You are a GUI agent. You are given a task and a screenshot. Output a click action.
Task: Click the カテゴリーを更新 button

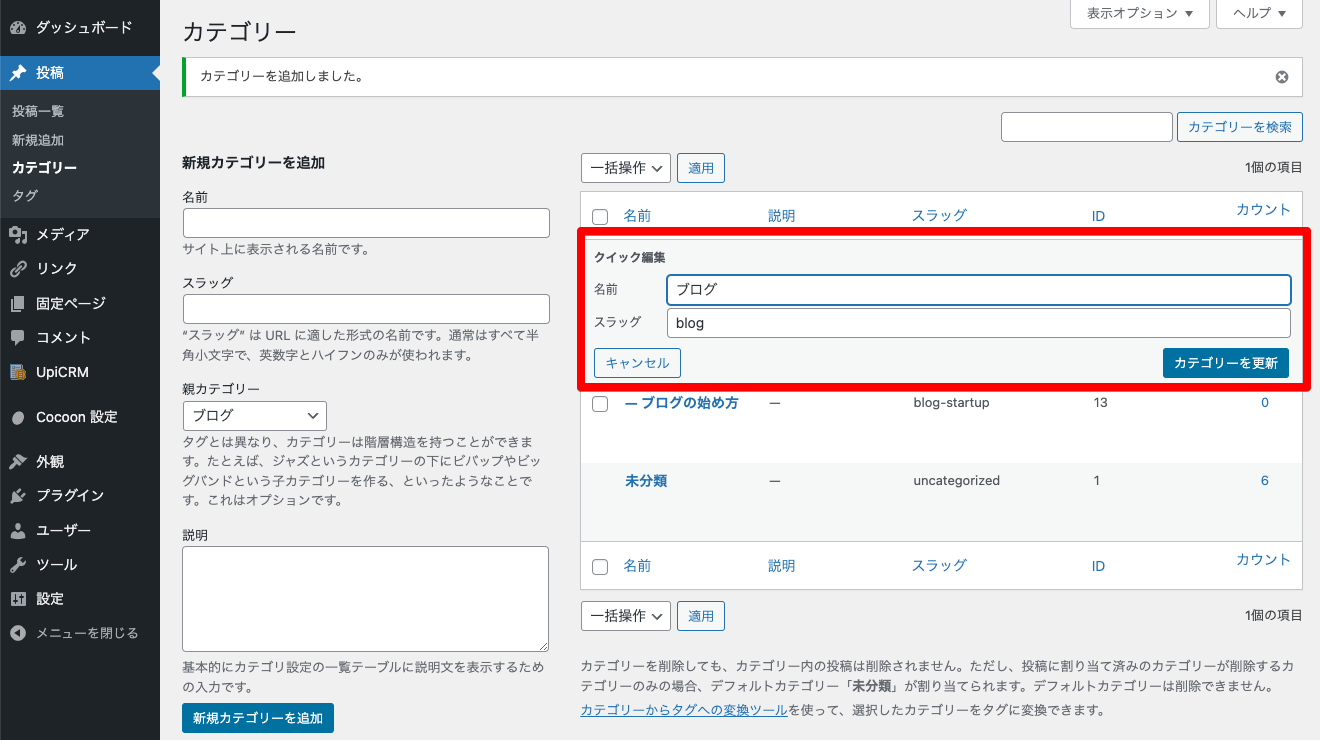(1226, 363)
